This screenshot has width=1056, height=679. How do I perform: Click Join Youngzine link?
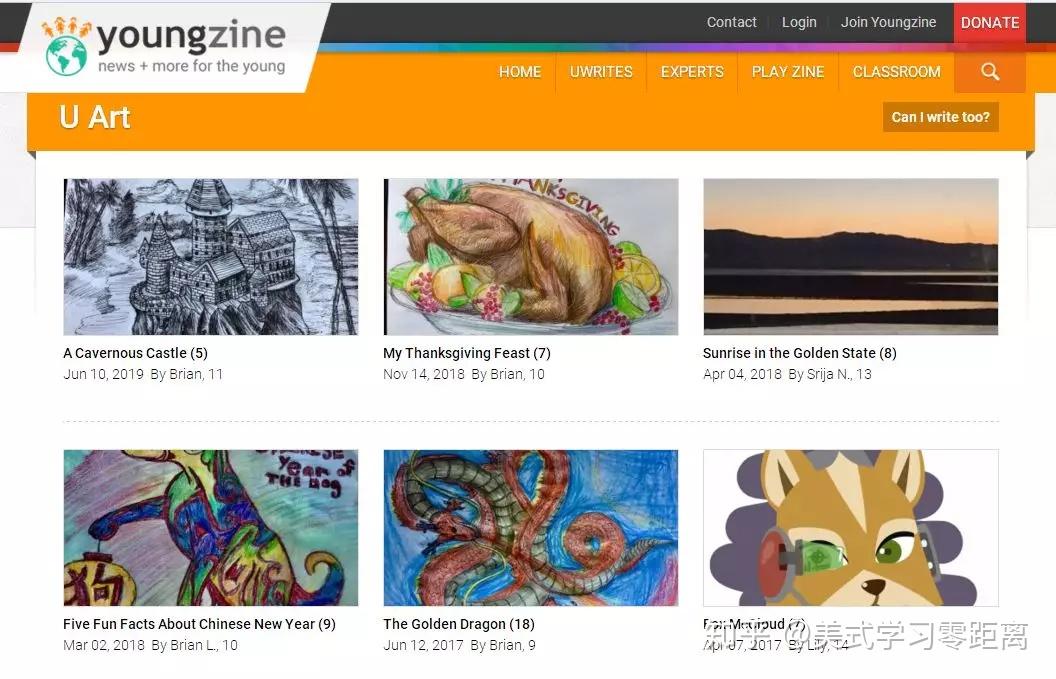click(888, 22)
